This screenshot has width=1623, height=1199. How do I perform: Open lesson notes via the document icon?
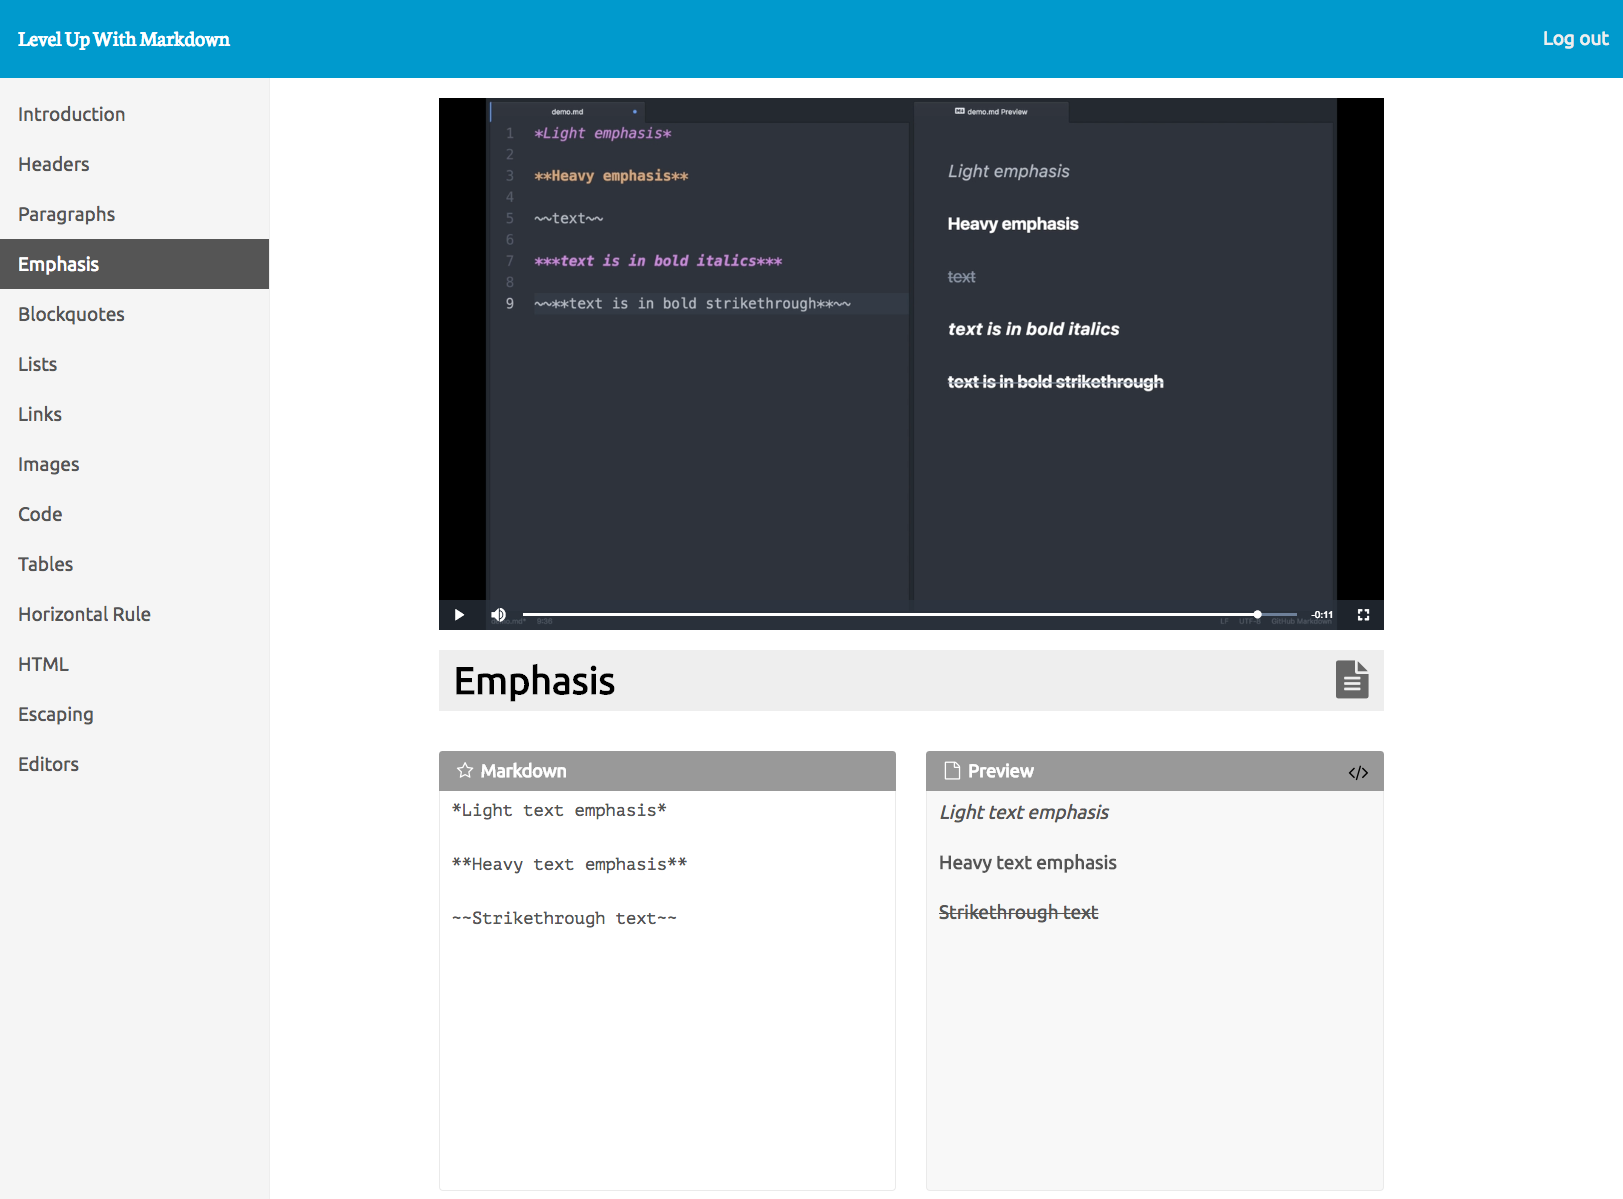[1352, 679]
